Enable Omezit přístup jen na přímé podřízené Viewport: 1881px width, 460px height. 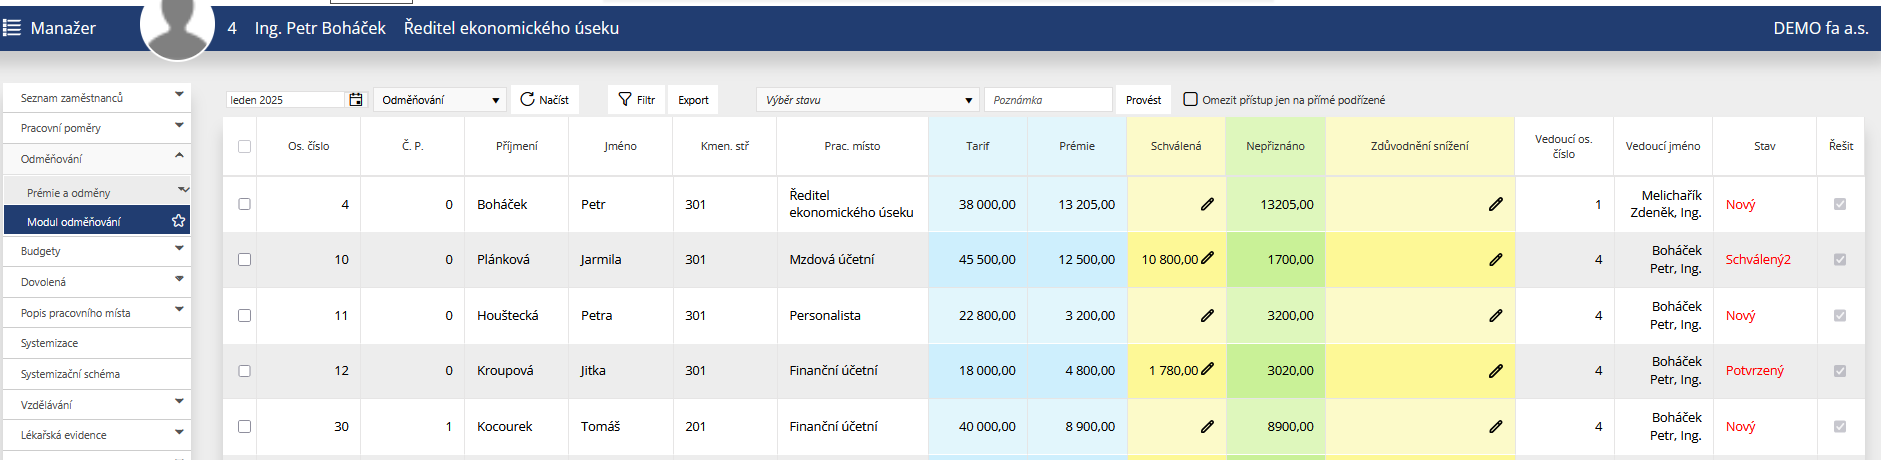pos(1190,99)
